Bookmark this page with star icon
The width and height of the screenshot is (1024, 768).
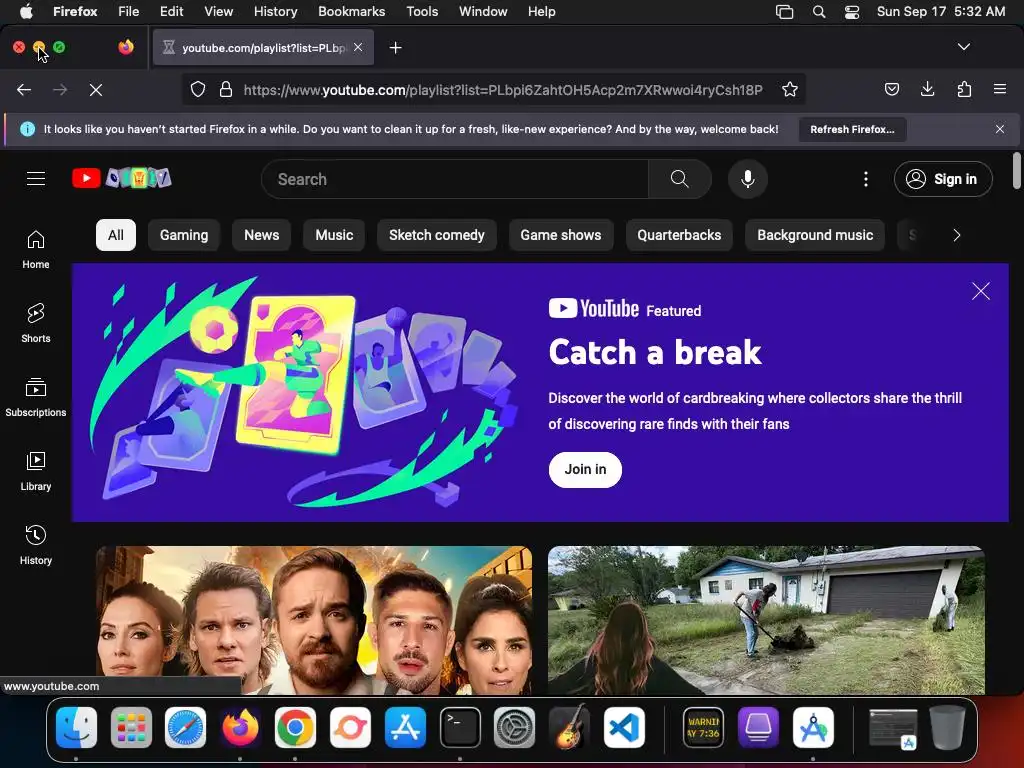tap(790, 89)
